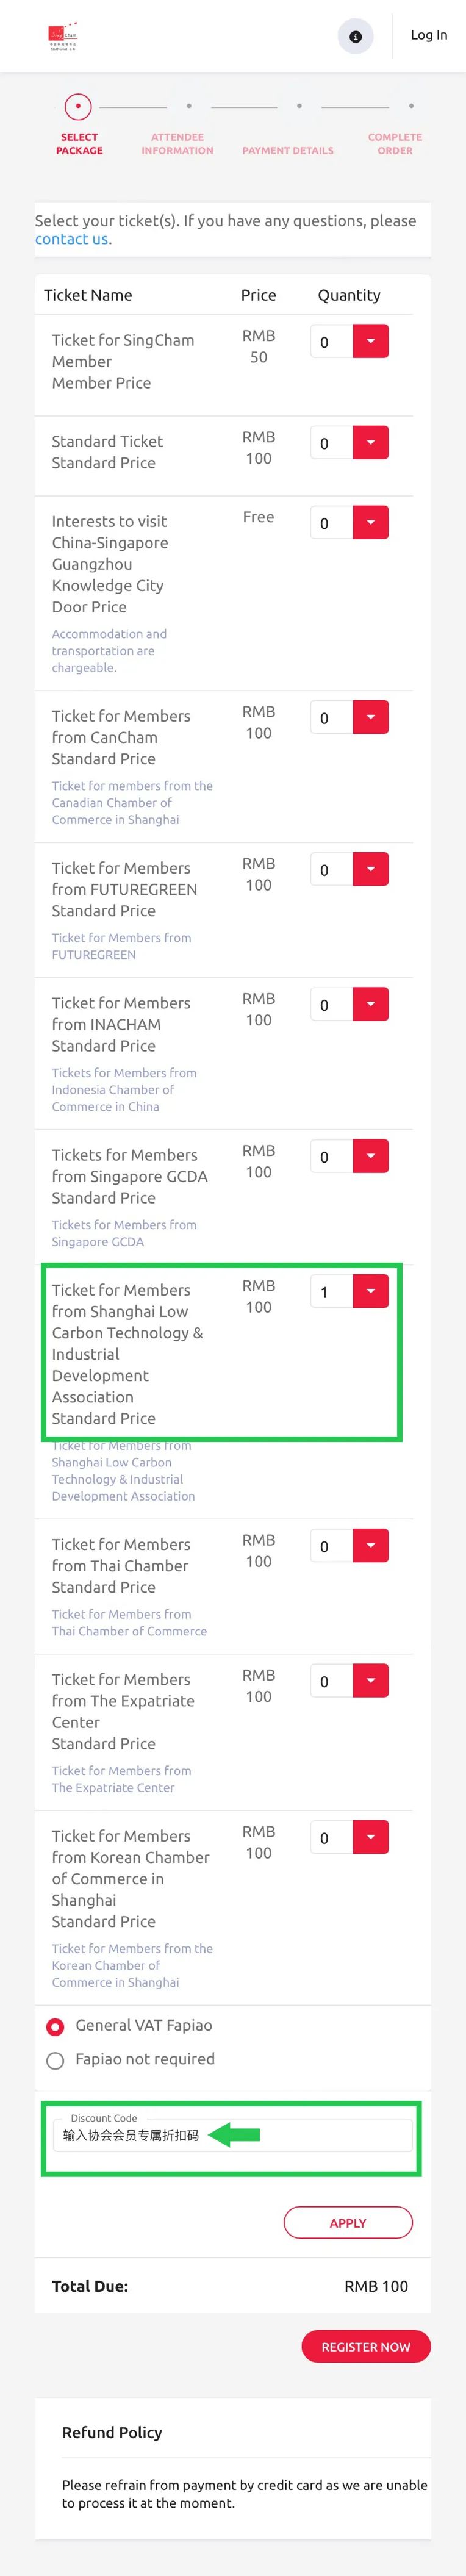Viewport: 466px width, 2576px height.
Task: Select General VAT Fapiao option
Action: tap(56, 2026)
